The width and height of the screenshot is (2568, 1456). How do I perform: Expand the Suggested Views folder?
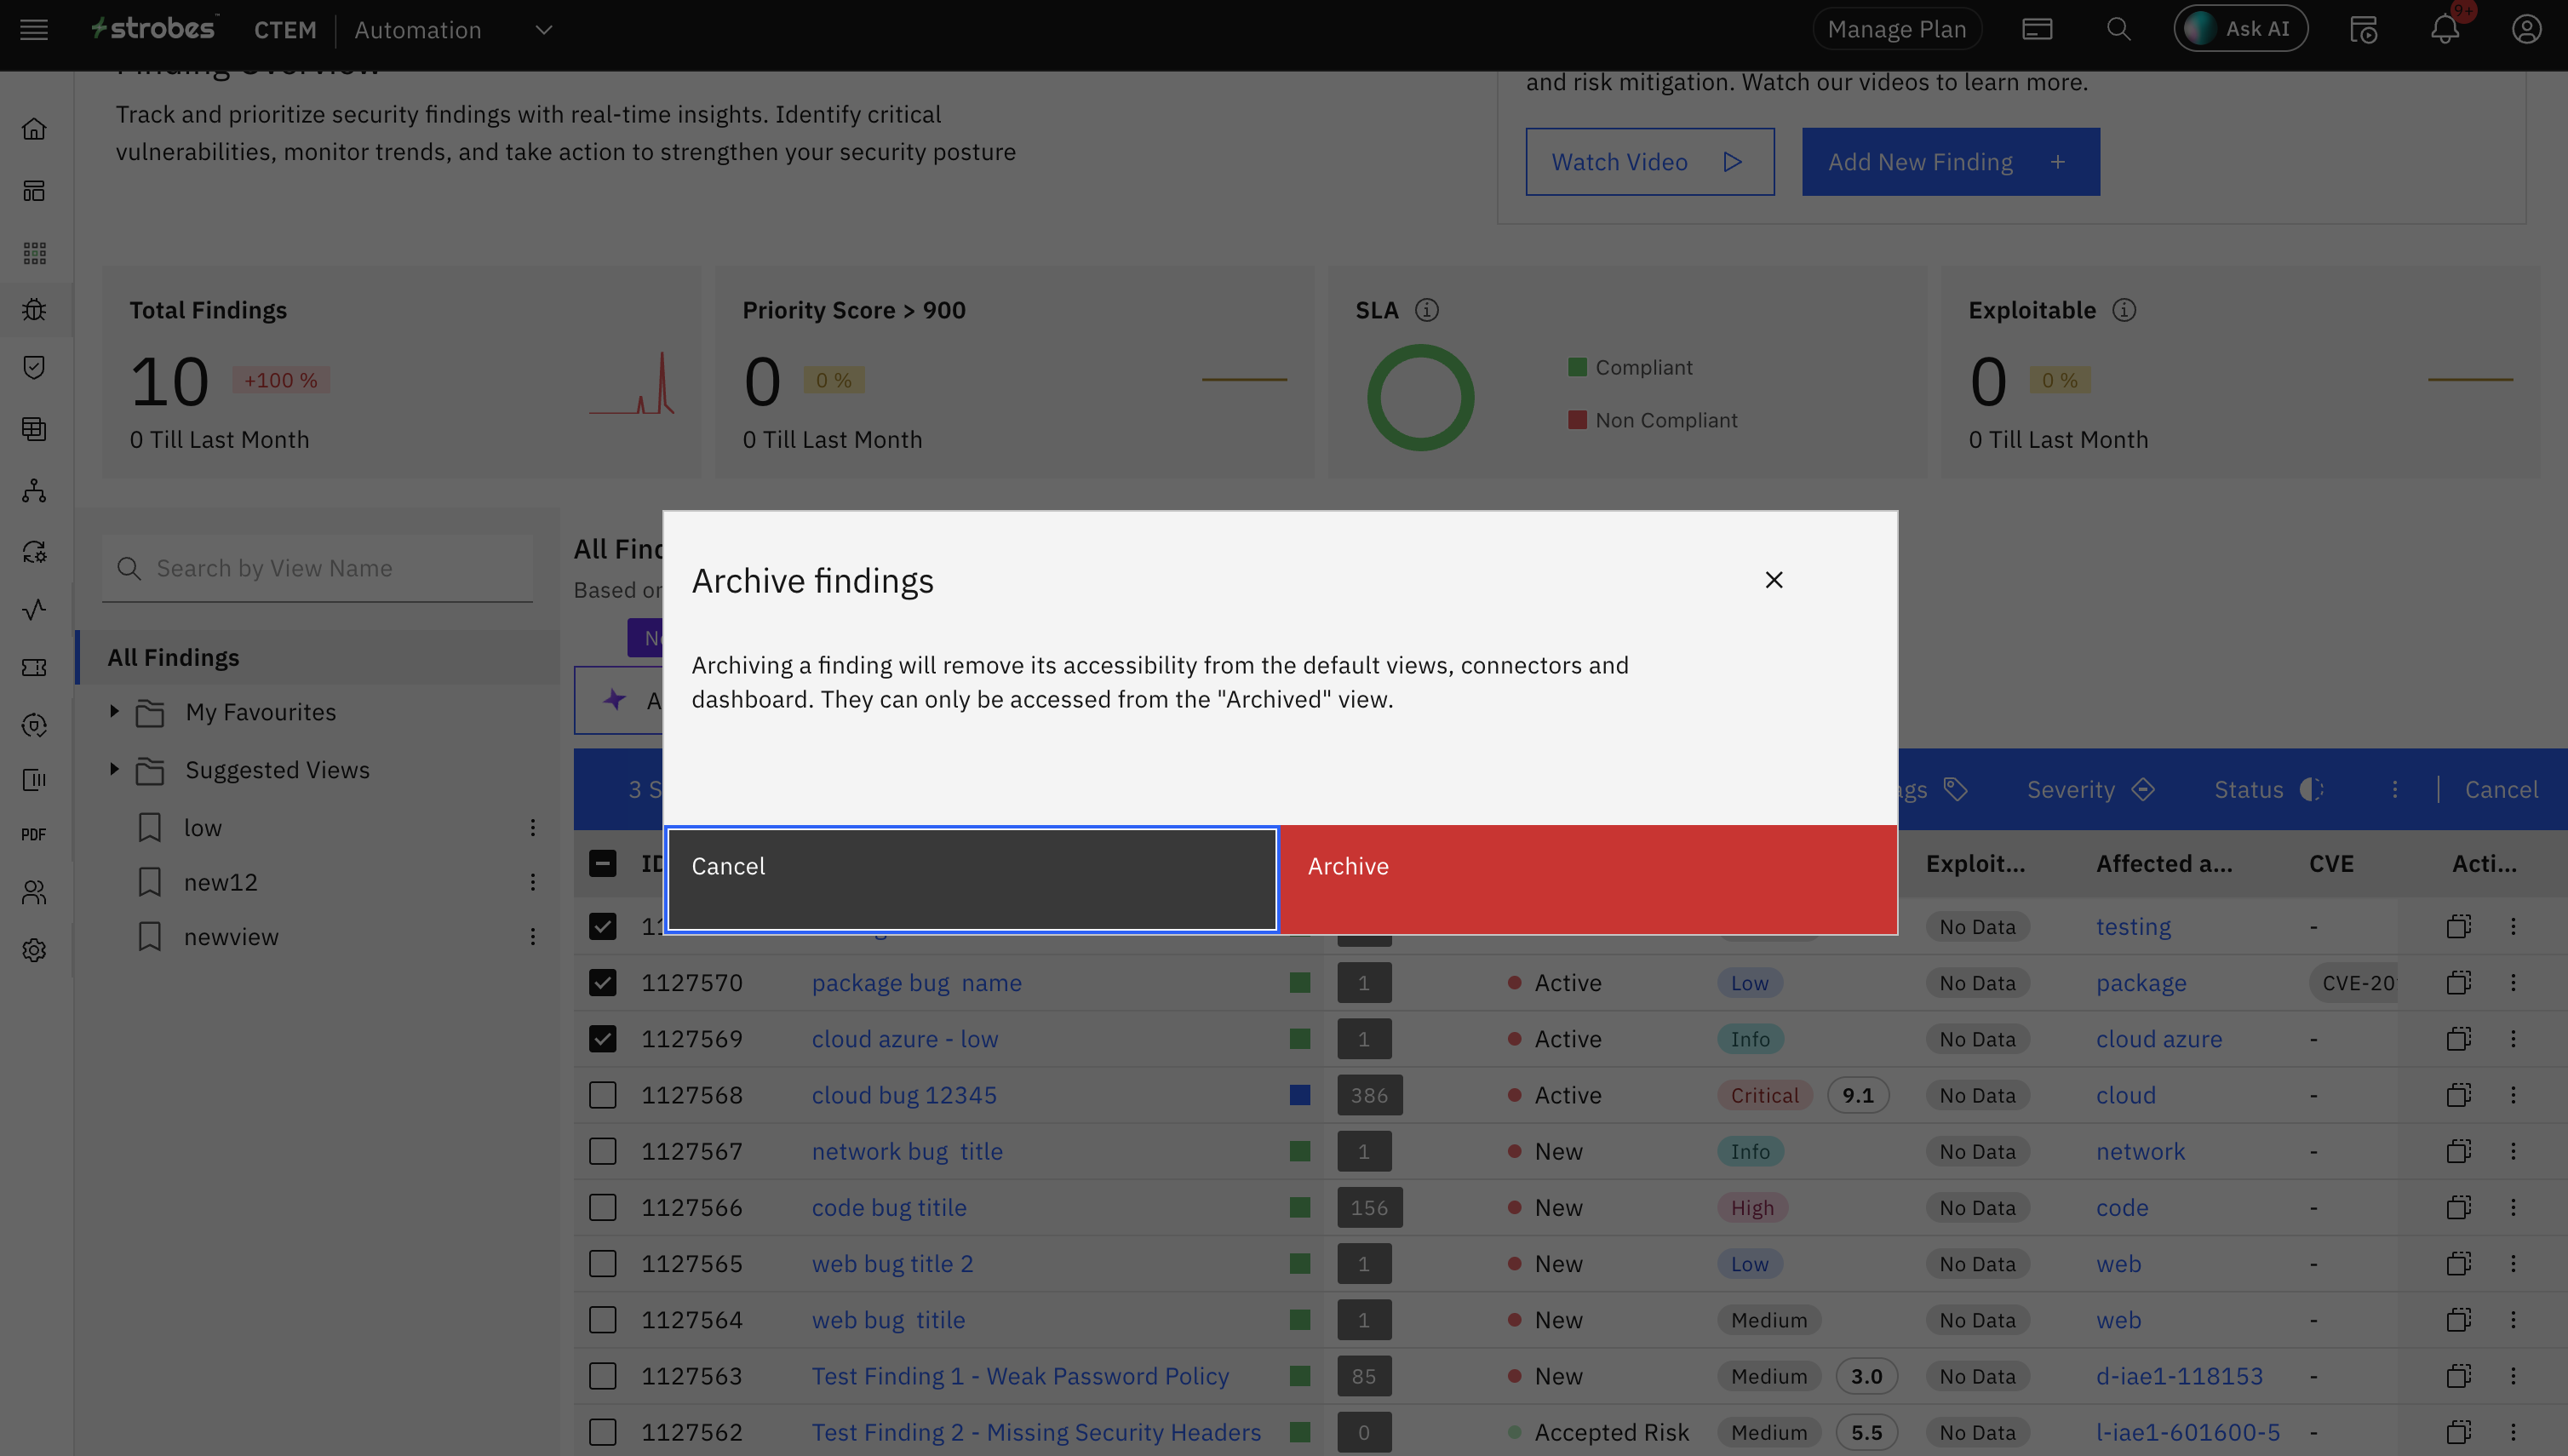coord(114,770)
